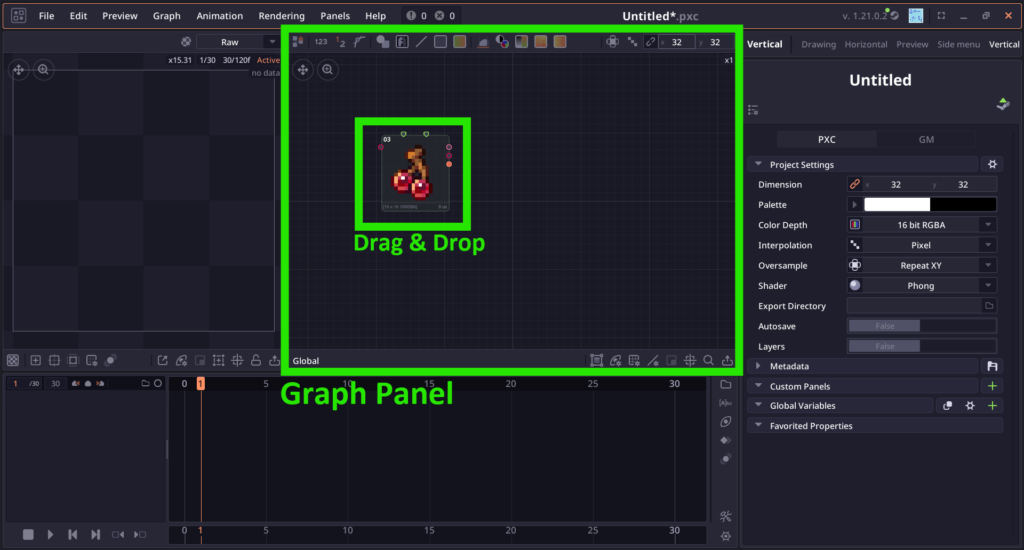Edit the graph toolbar x dimension field
1024x550 pixels.
coord(677,42)
